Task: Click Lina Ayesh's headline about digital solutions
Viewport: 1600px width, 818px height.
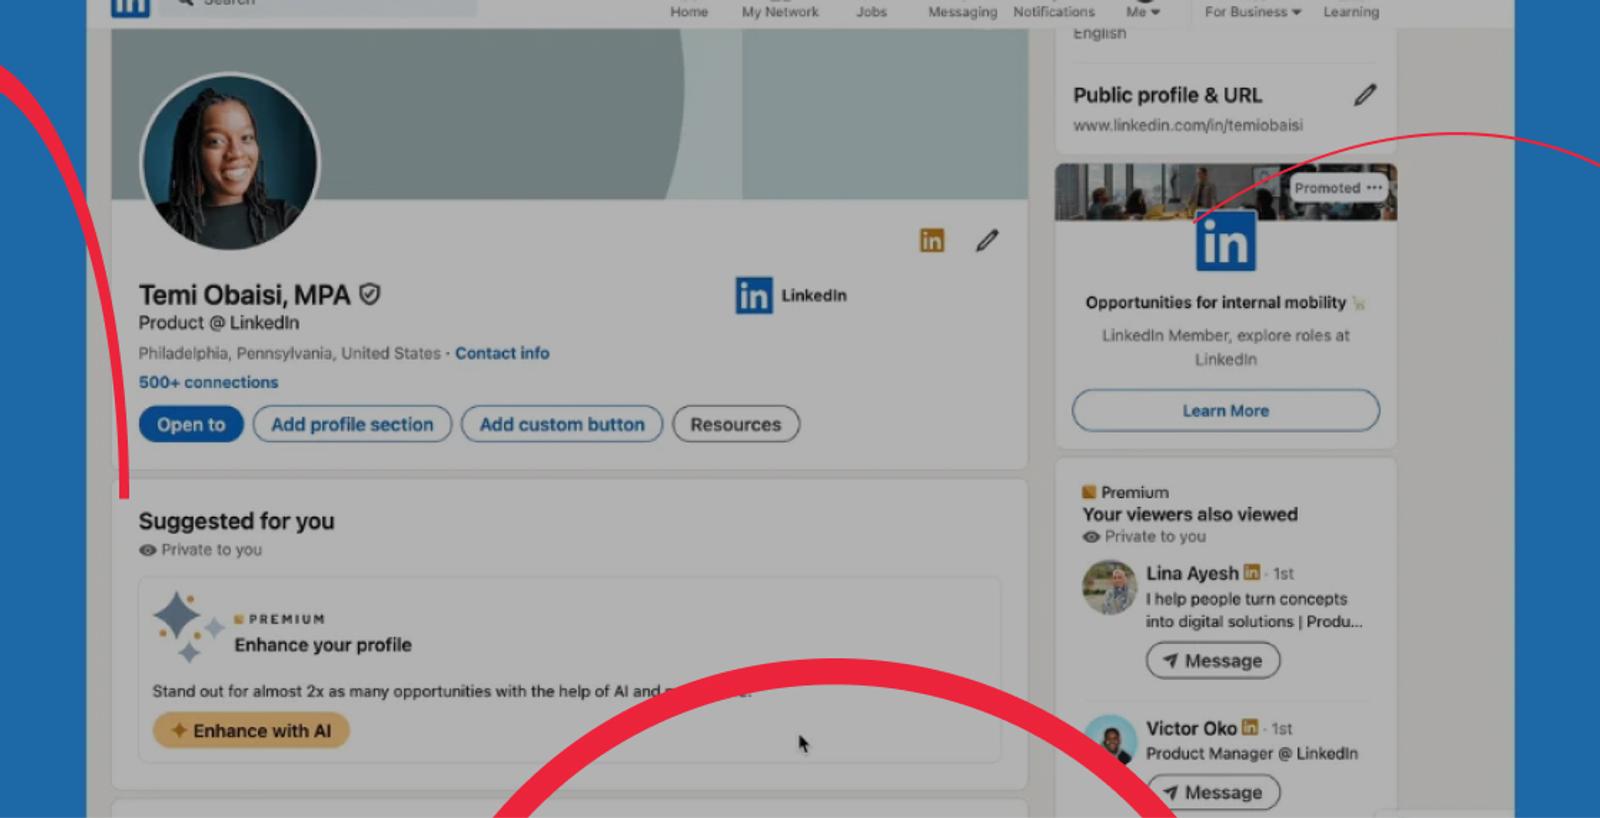Action: pyautogui.click(x=1254, y=610)
